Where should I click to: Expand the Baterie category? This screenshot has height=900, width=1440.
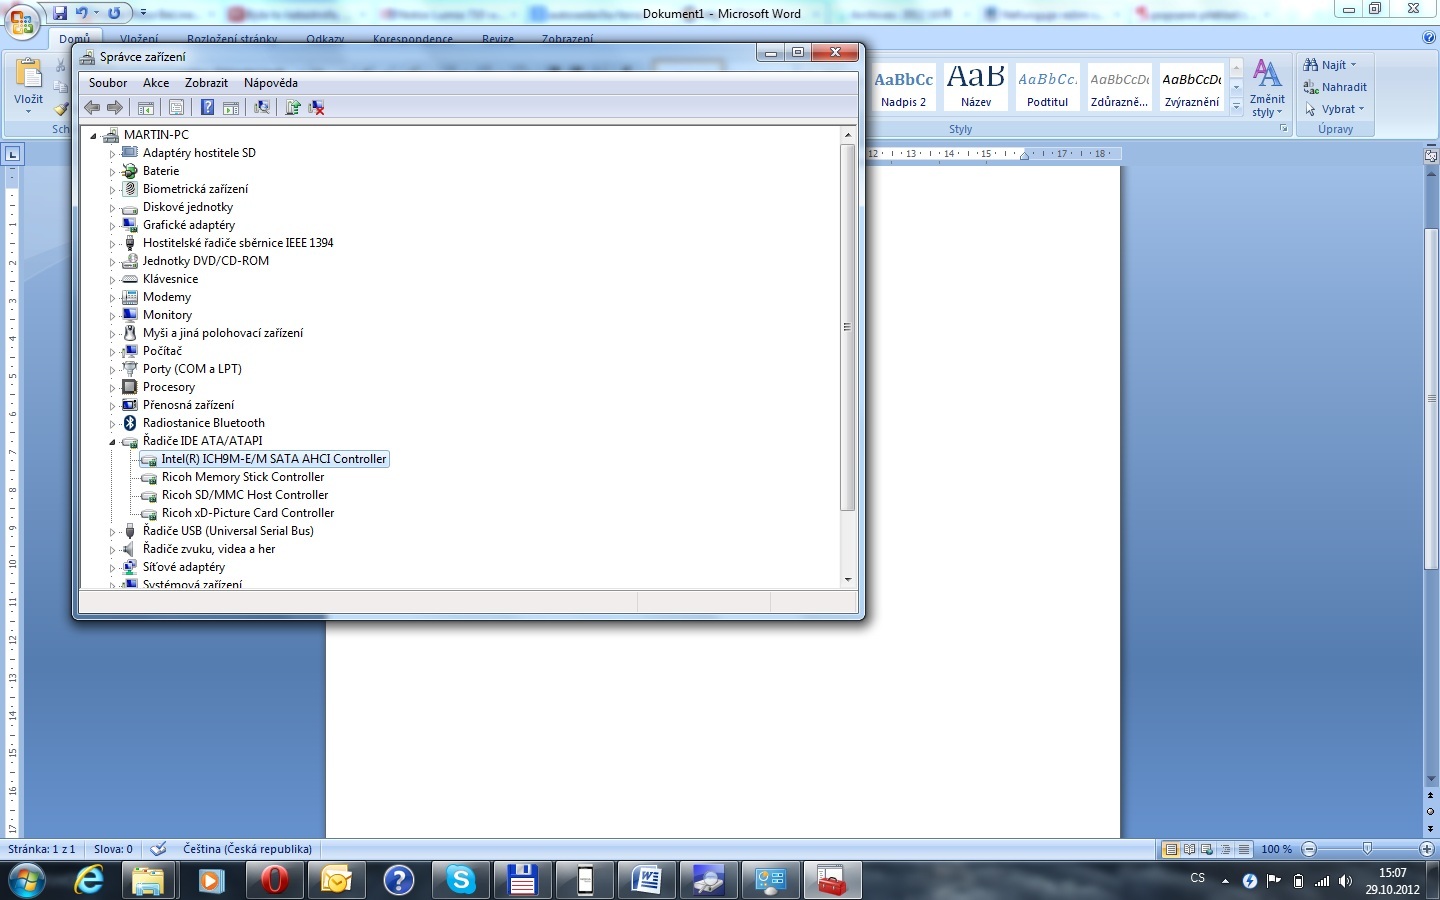(x=112, y=172)
